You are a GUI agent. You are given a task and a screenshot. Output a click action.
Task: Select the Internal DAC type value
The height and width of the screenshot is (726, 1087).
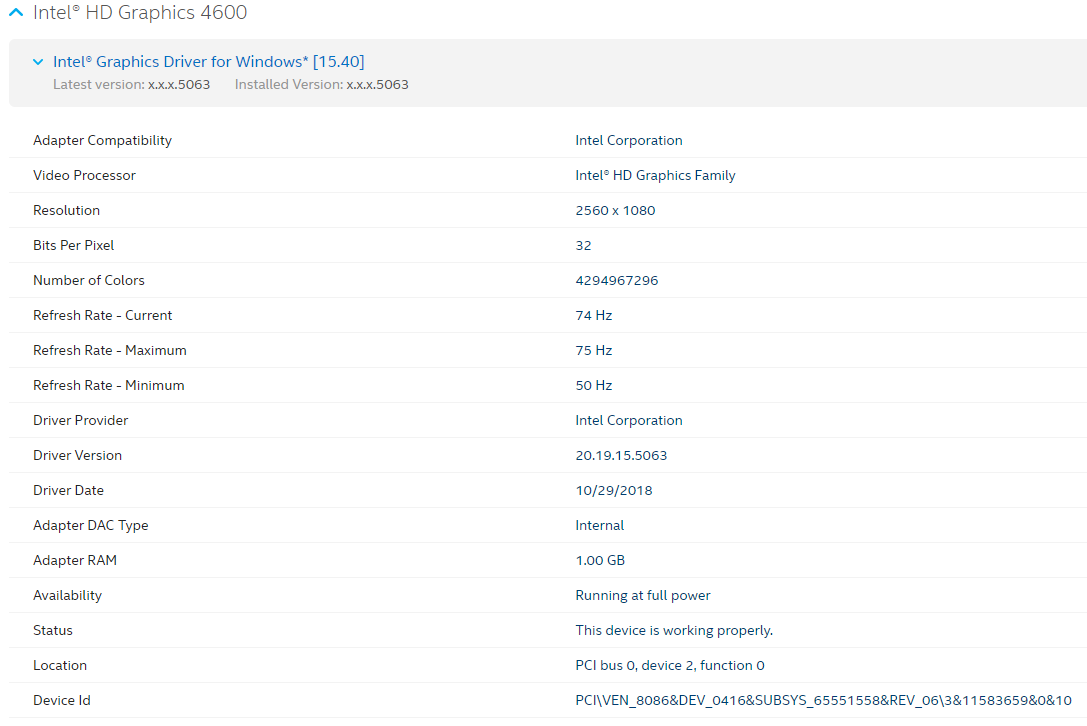[x=600, y=526]
